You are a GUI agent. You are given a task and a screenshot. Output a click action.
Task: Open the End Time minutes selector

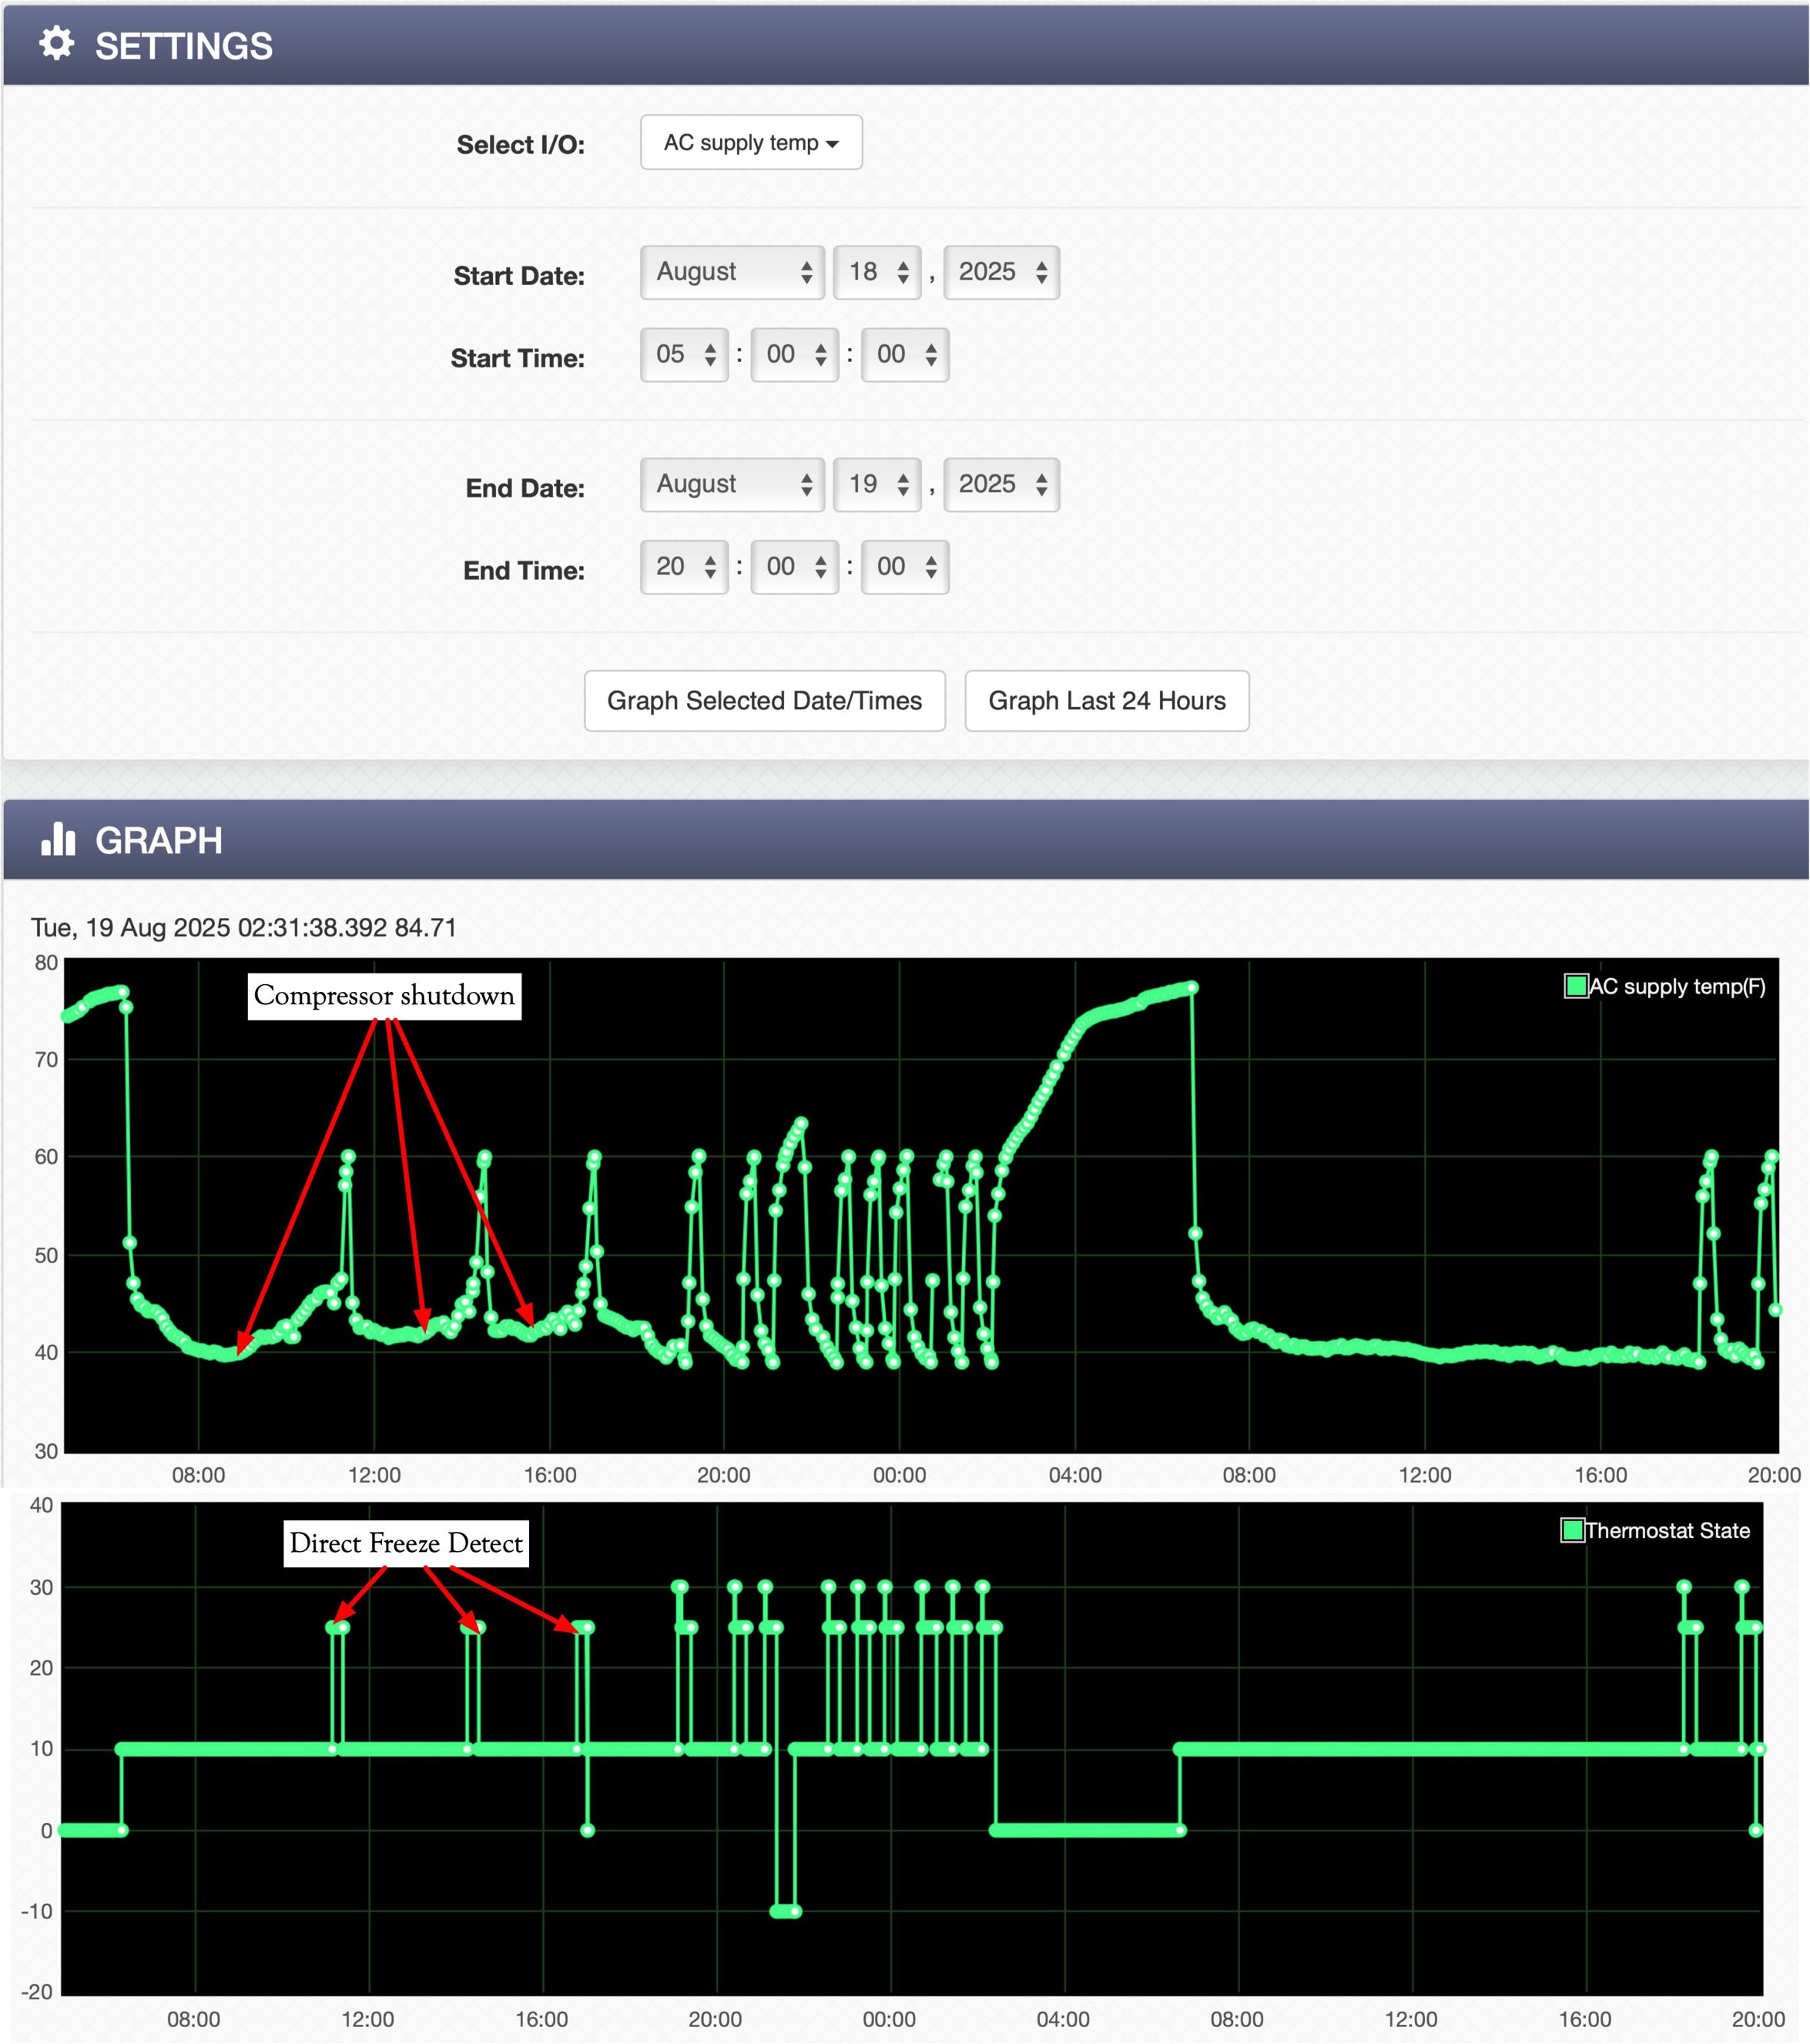795,567
